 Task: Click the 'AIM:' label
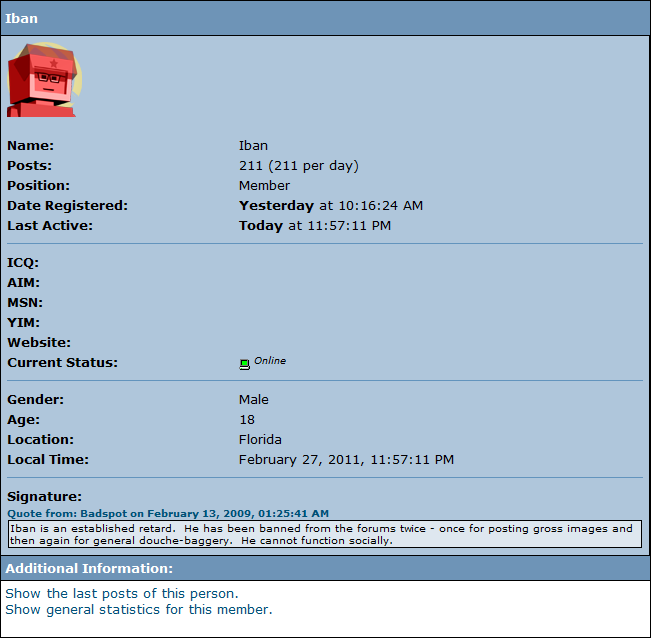coord(24,283)
